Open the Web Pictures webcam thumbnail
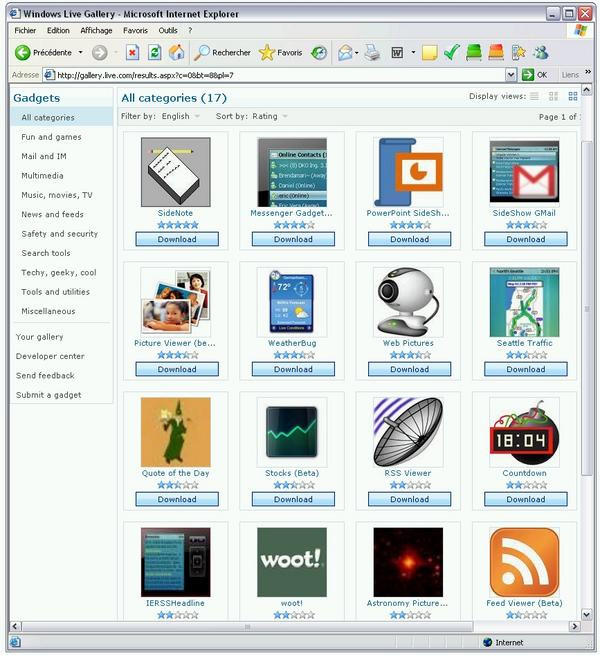 coord(408,302)
